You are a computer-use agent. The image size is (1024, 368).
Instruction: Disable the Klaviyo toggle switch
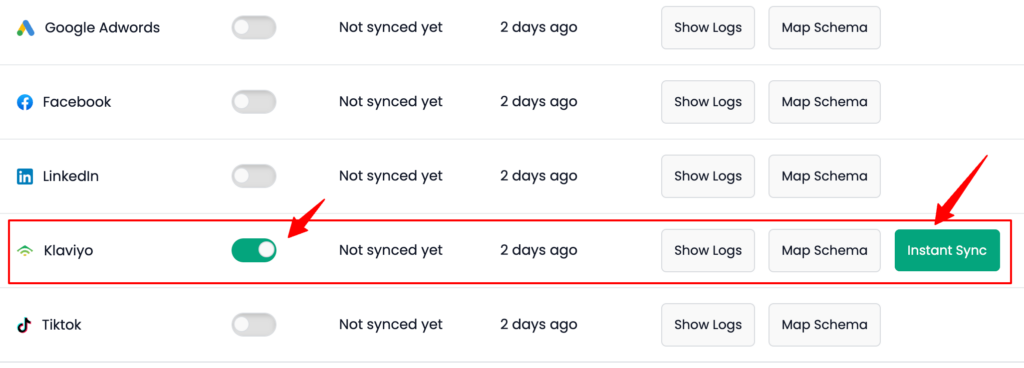[x=254, y=250]
